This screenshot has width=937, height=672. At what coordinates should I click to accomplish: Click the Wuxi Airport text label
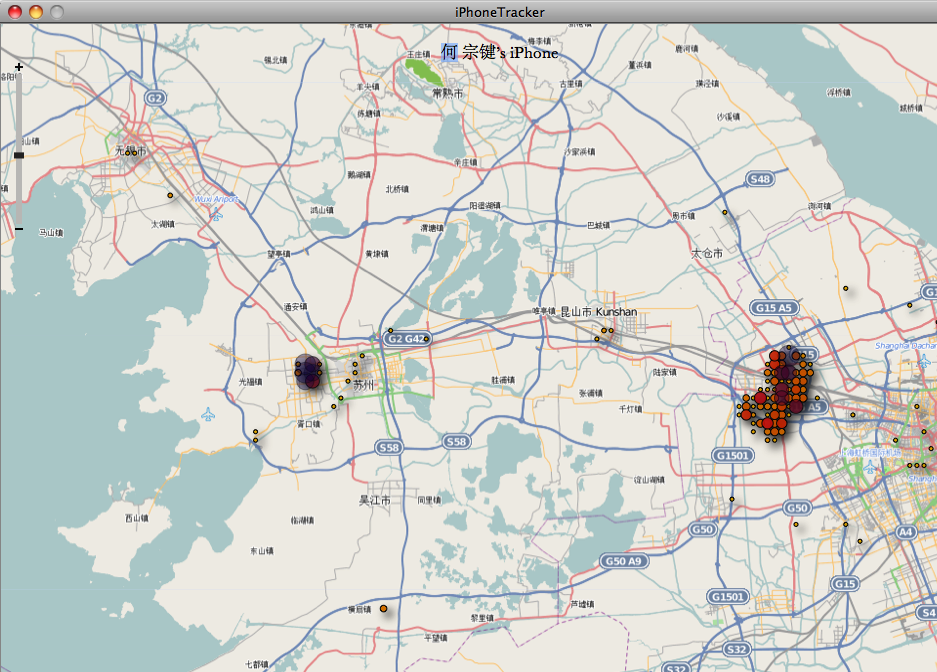point(215,199)
